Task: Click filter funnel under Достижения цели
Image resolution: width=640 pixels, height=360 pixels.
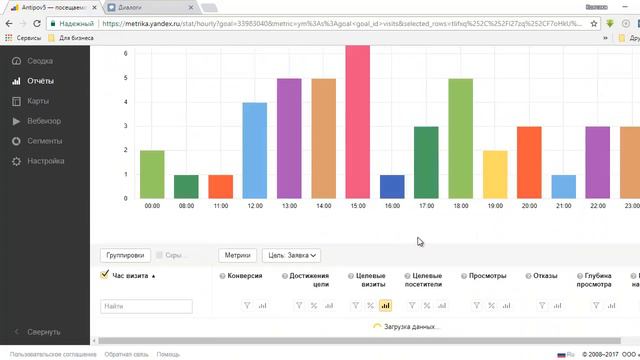Action: (x=299, y=305)
